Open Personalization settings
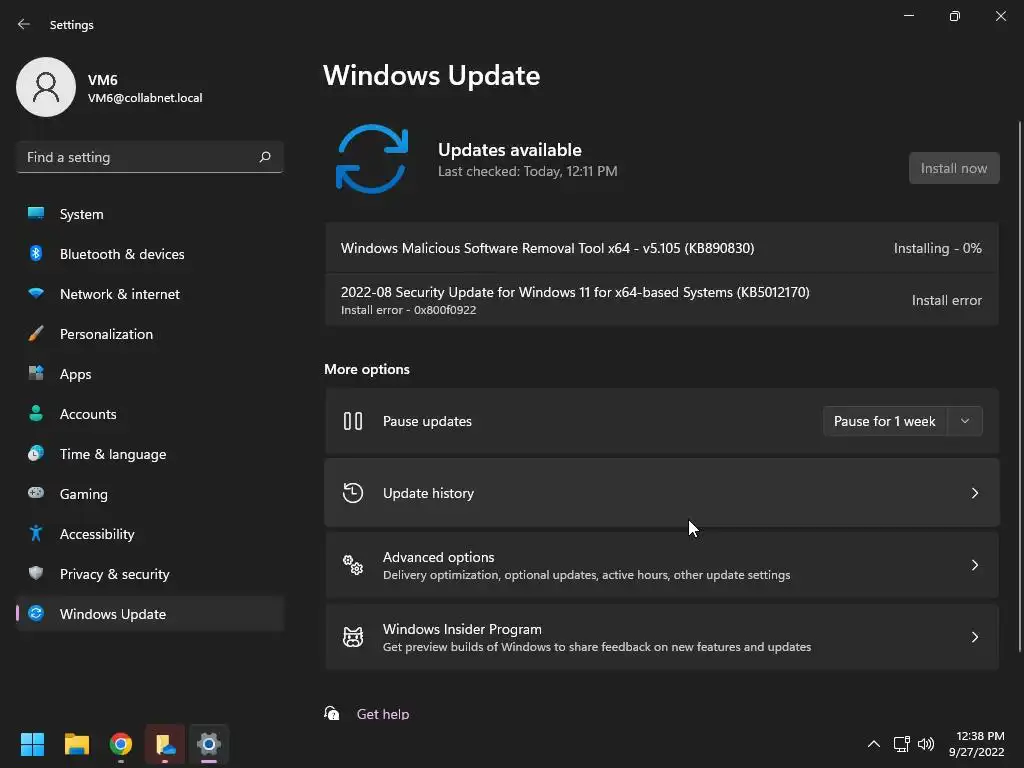 click(150, 334)
